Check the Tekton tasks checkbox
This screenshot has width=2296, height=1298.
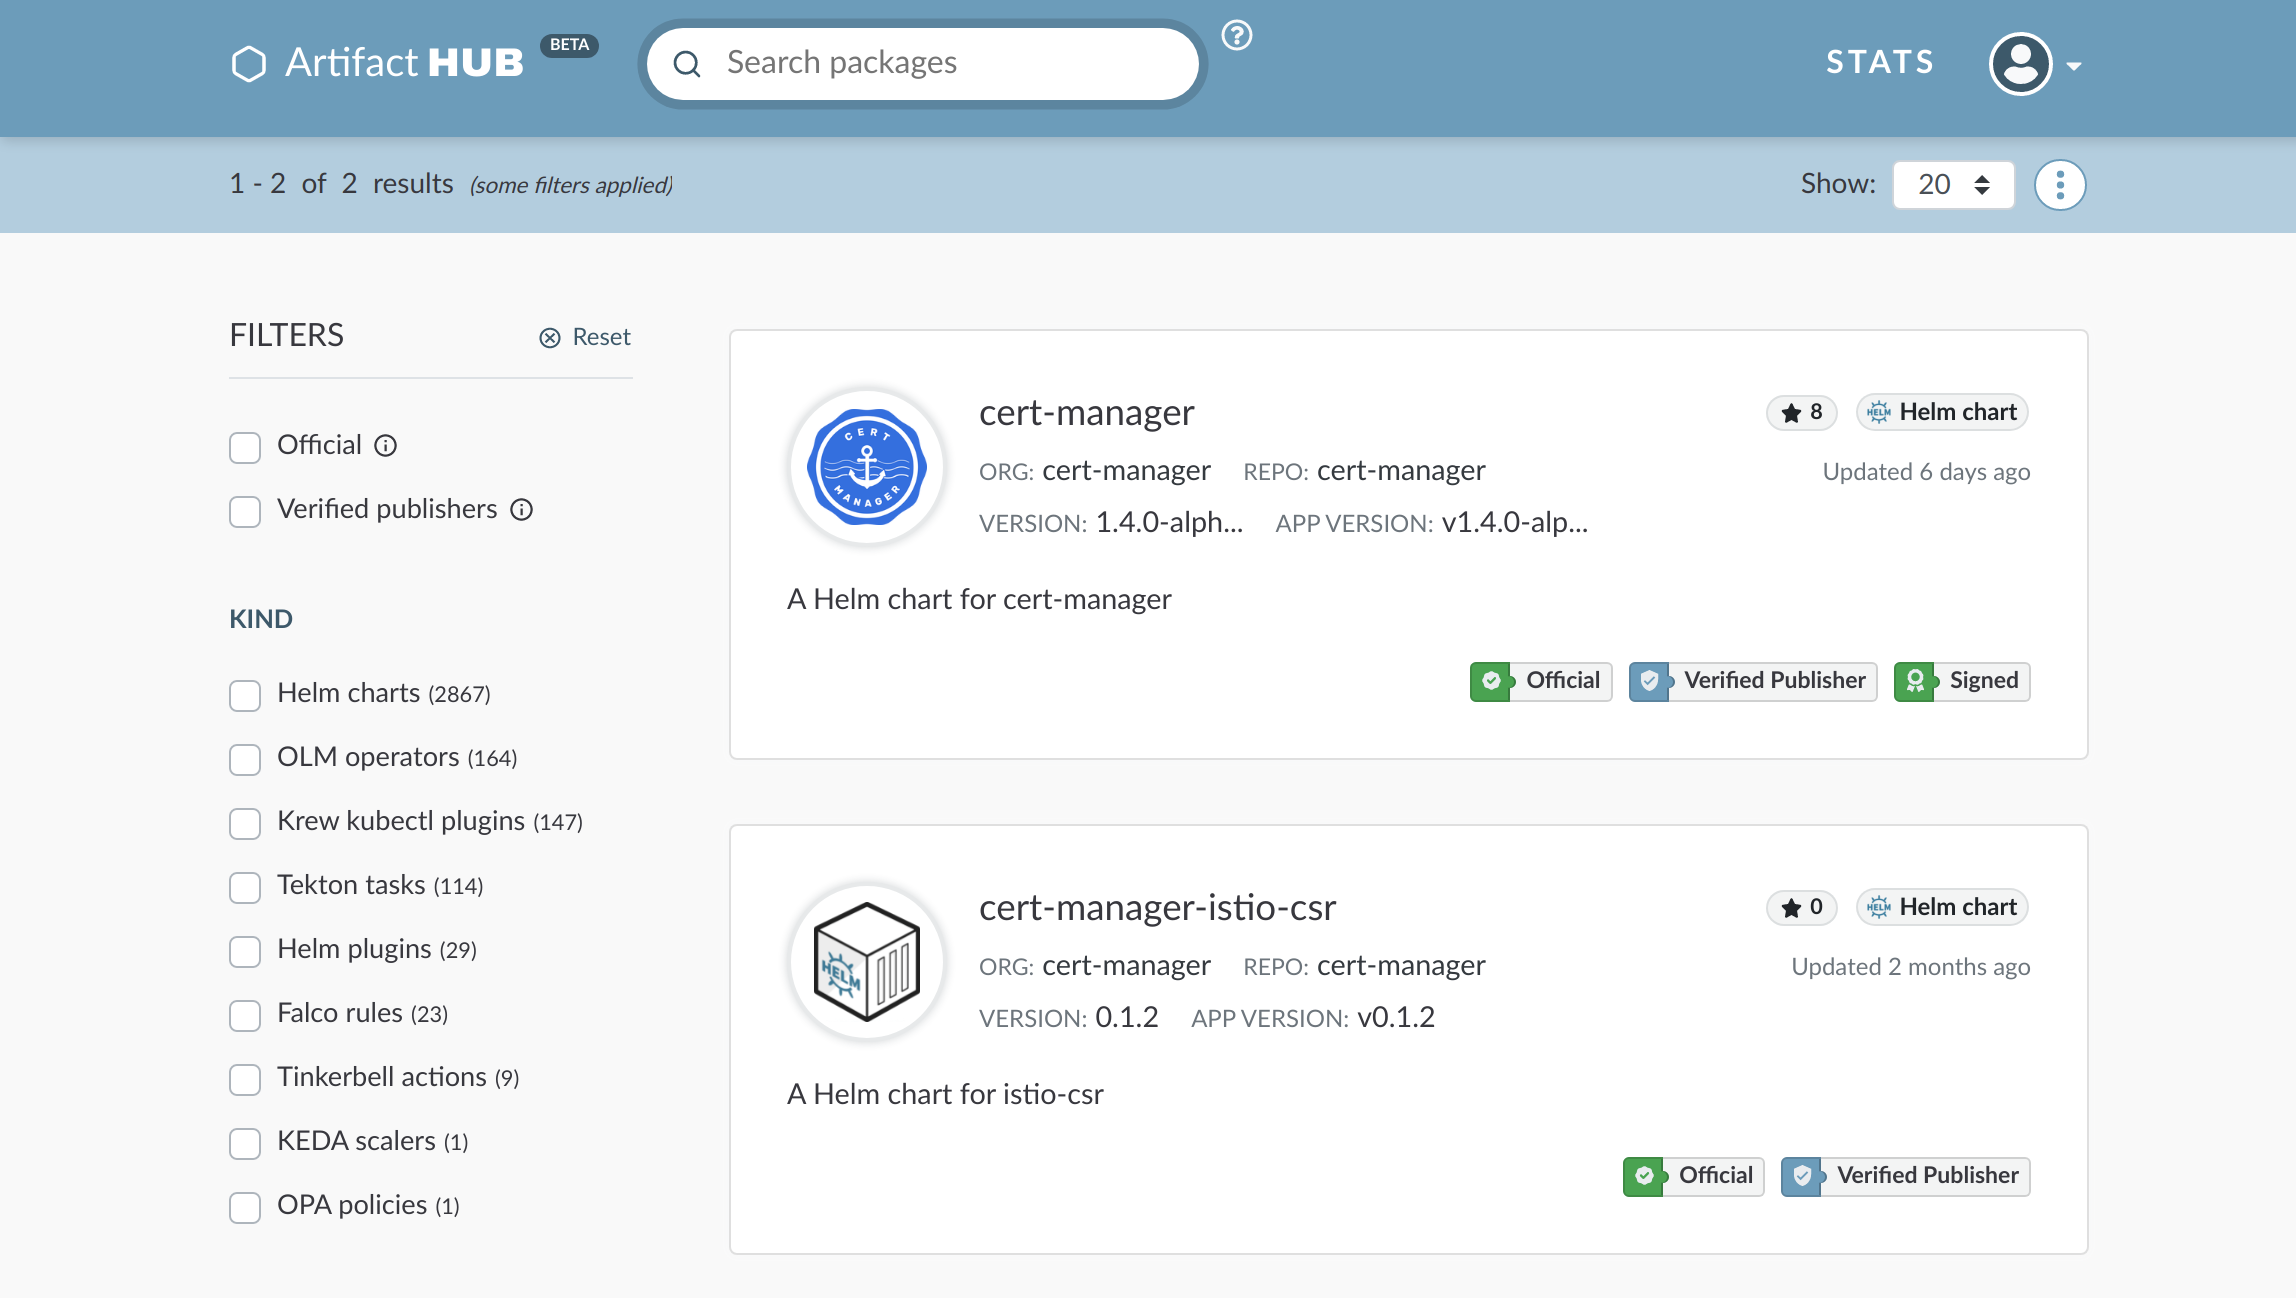click(244, 887)
